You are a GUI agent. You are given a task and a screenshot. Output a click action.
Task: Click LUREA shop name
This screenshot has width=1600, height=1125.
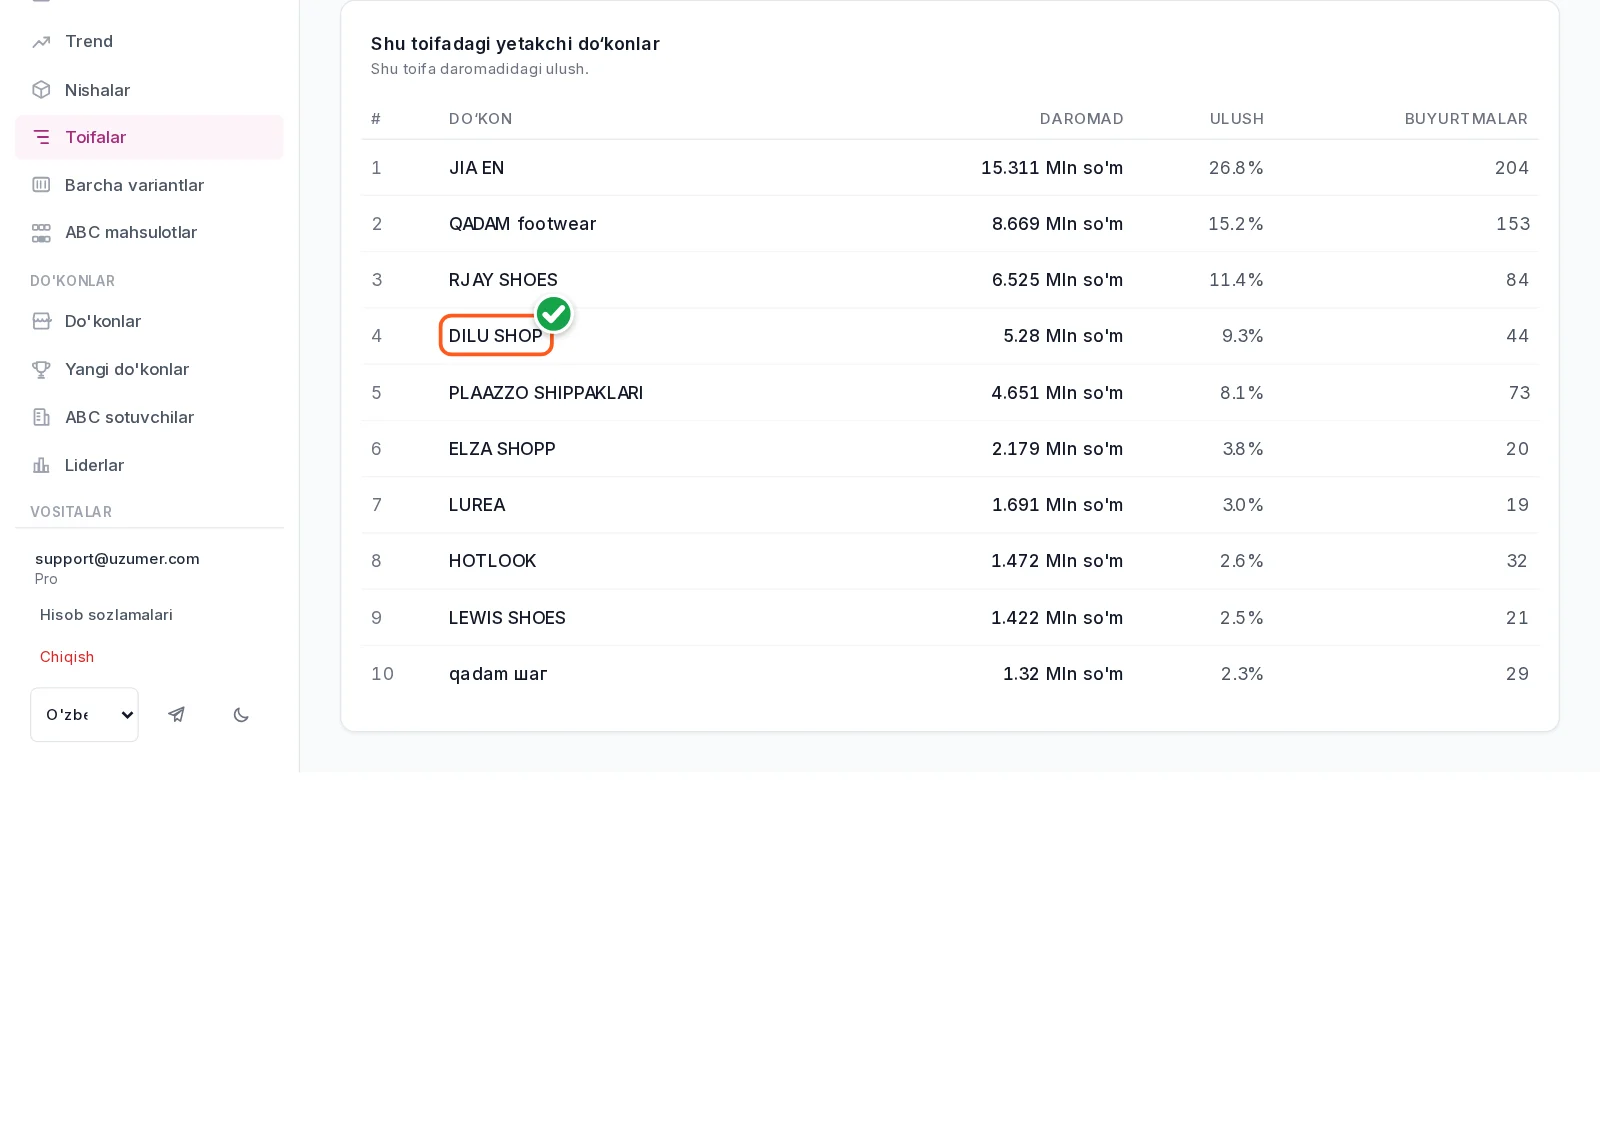pos(477,505)
